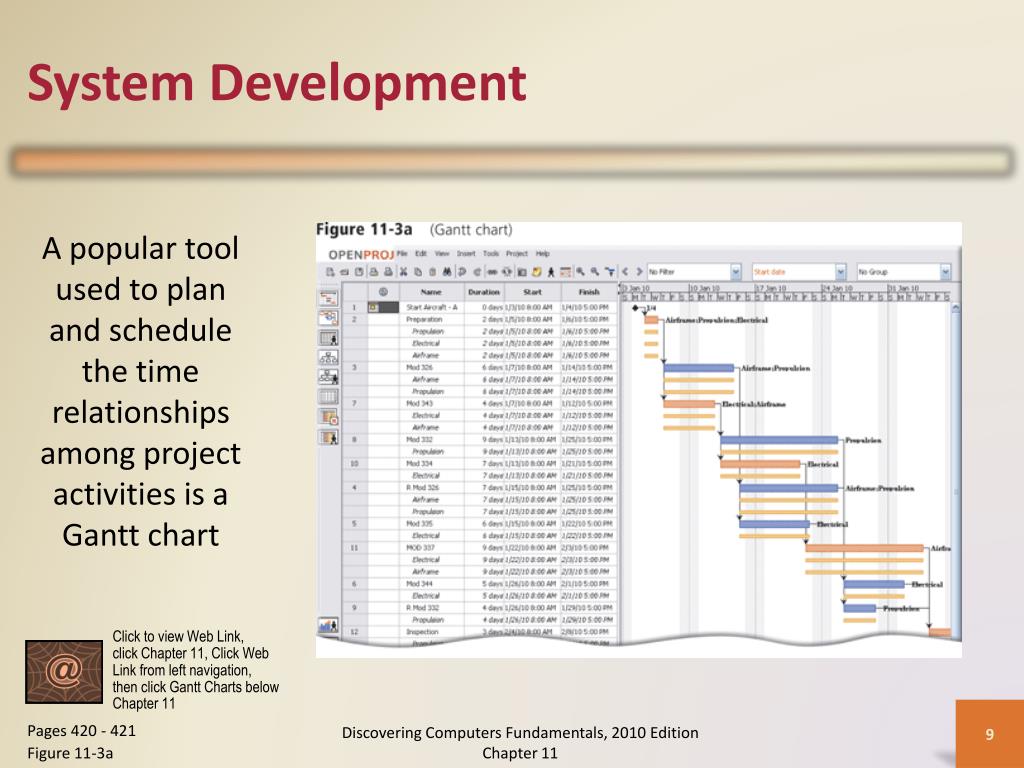Image resolution: width=1024 pixels, height=768 pixels.
Task: Select the 'Mod 344' task name
Action: [x=419, y=584]
